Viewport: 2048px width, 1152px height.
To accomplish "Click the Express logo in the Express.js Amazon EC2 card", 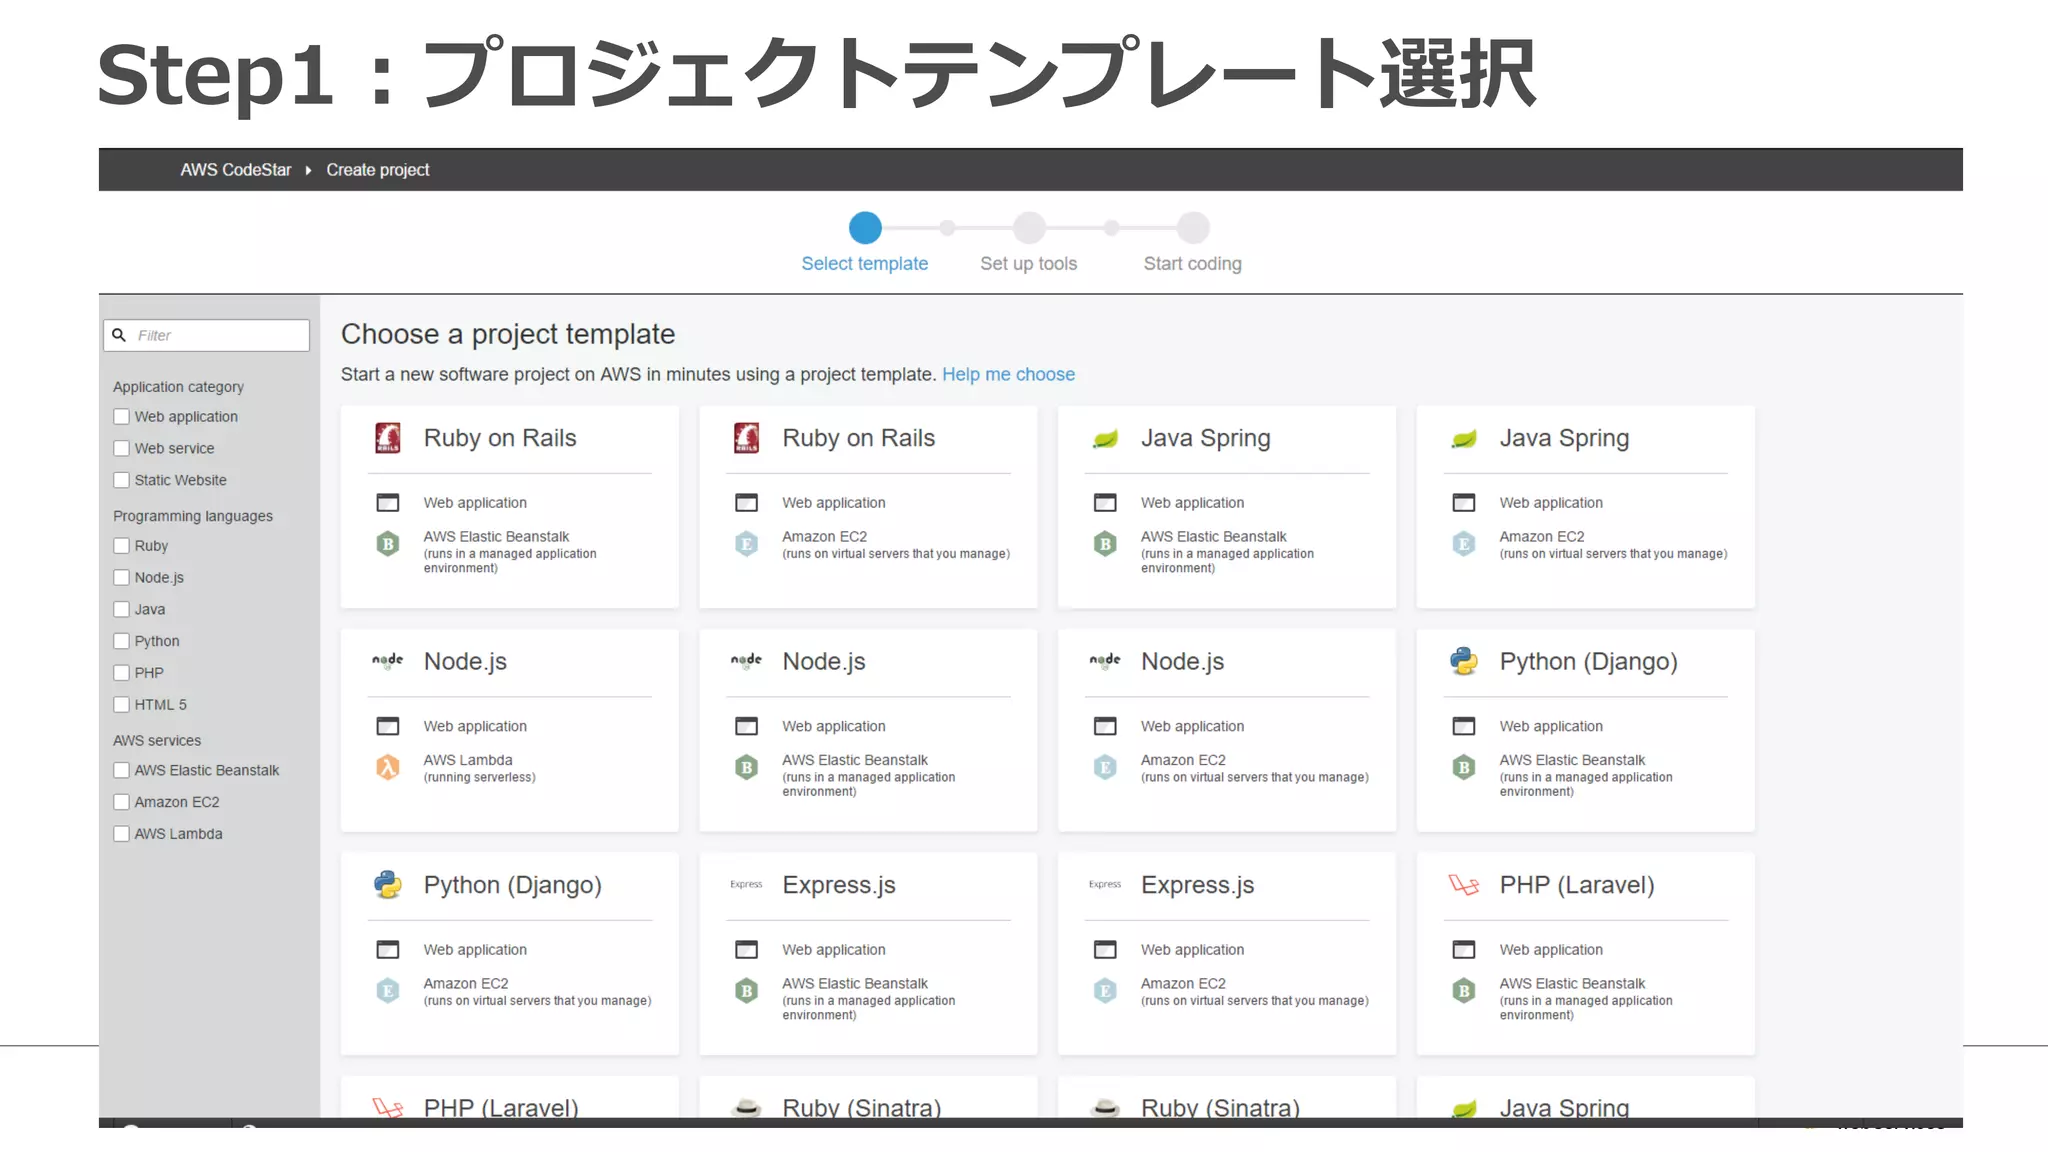I will point(1105,885).
